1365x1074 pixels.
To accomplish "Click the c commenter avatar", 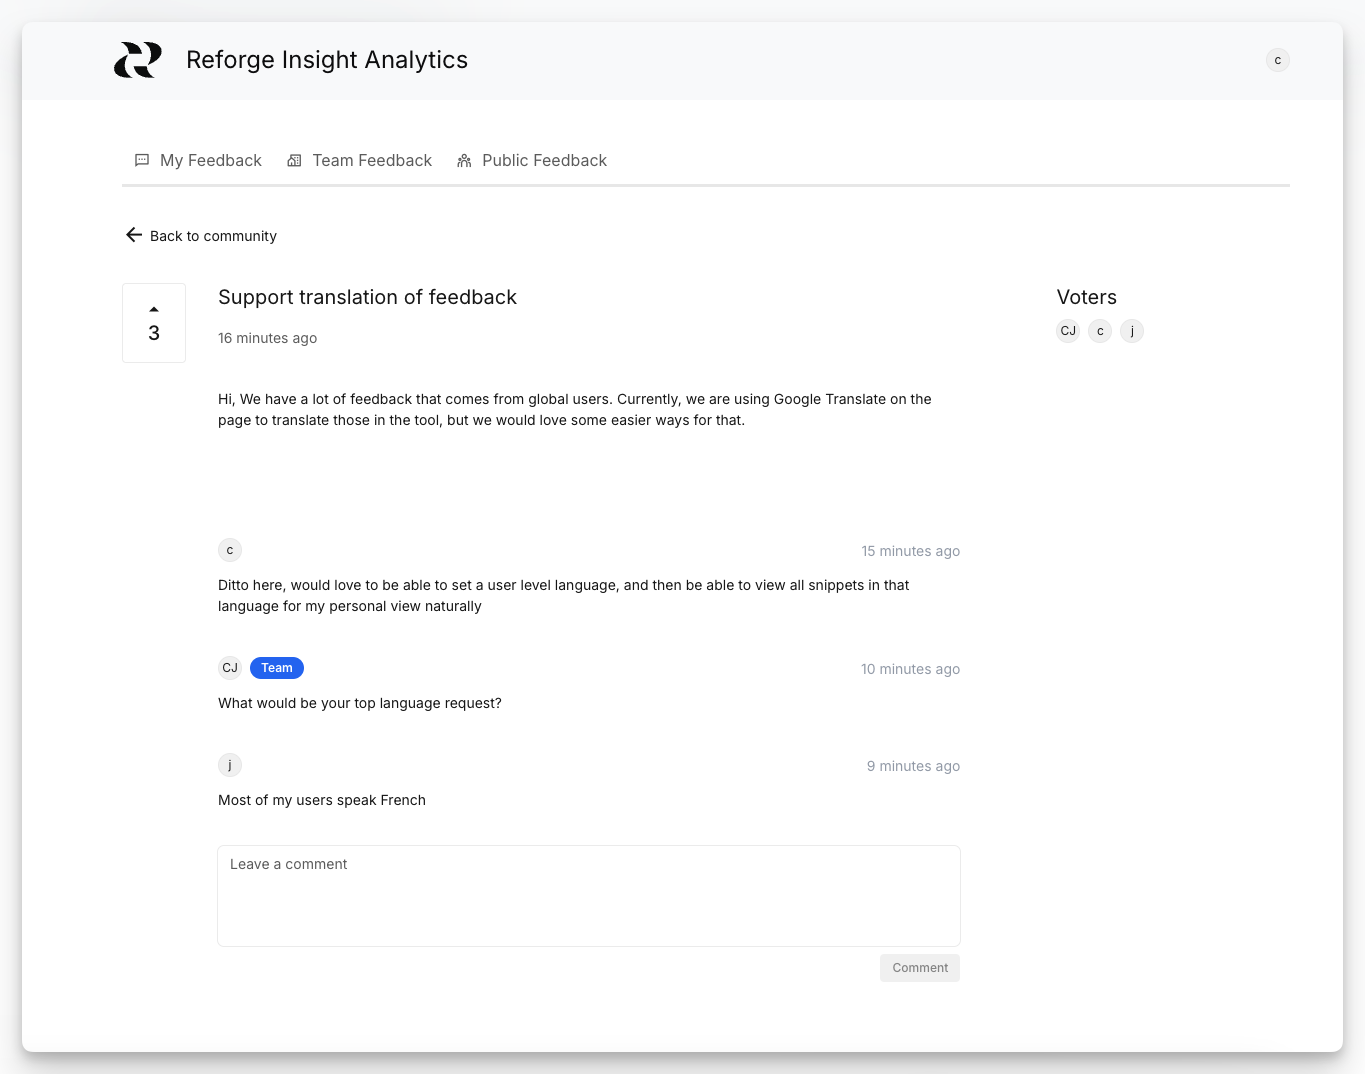I will [230, 550].
